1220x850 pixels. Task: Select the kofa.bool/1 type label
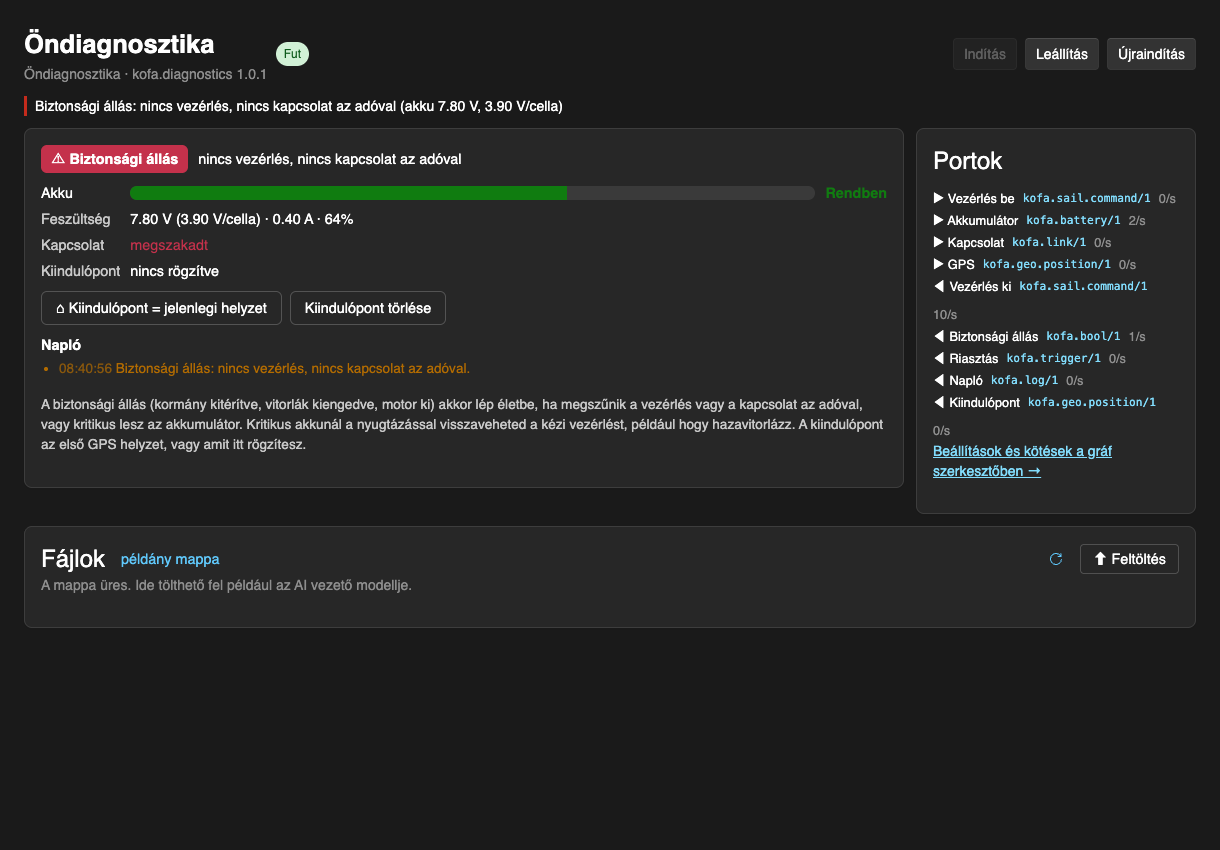tap(1083, 336)
